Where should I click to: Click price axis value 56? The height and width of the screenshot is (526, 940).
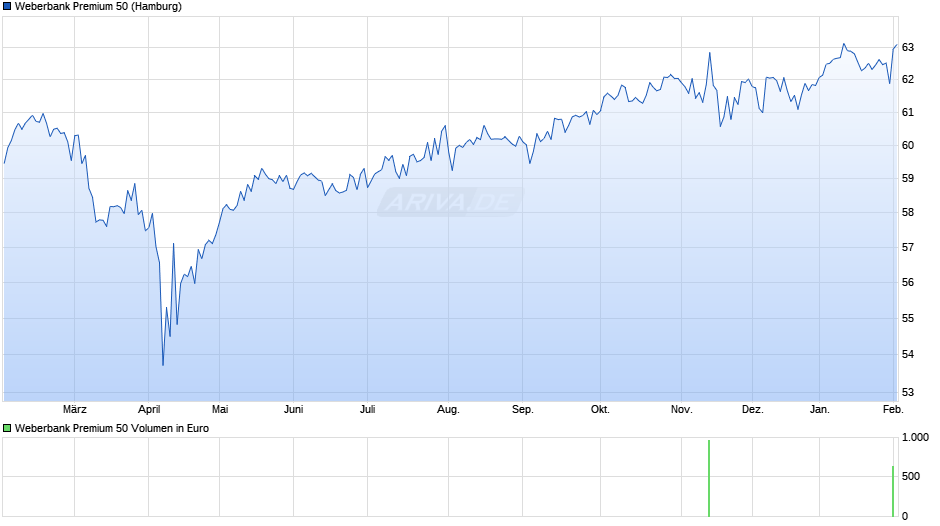pos(908,282)
